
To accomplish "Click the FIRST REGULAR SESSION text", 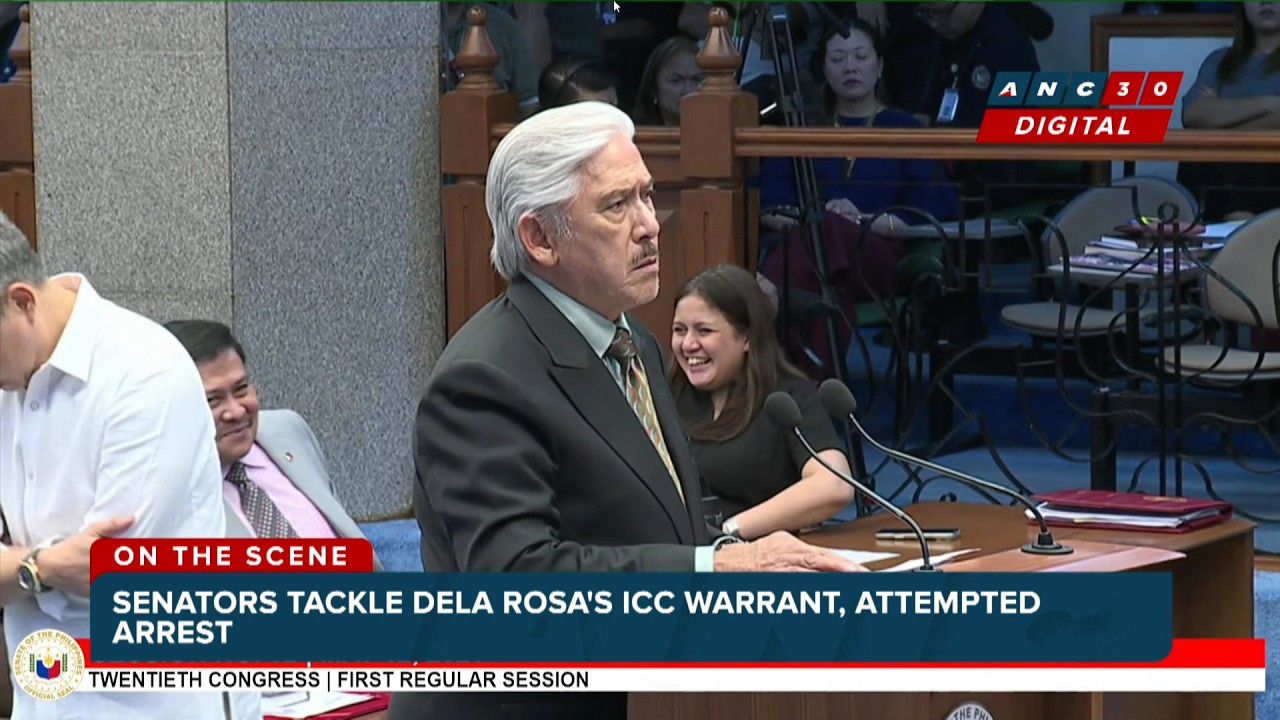I will tap(463, 680).
